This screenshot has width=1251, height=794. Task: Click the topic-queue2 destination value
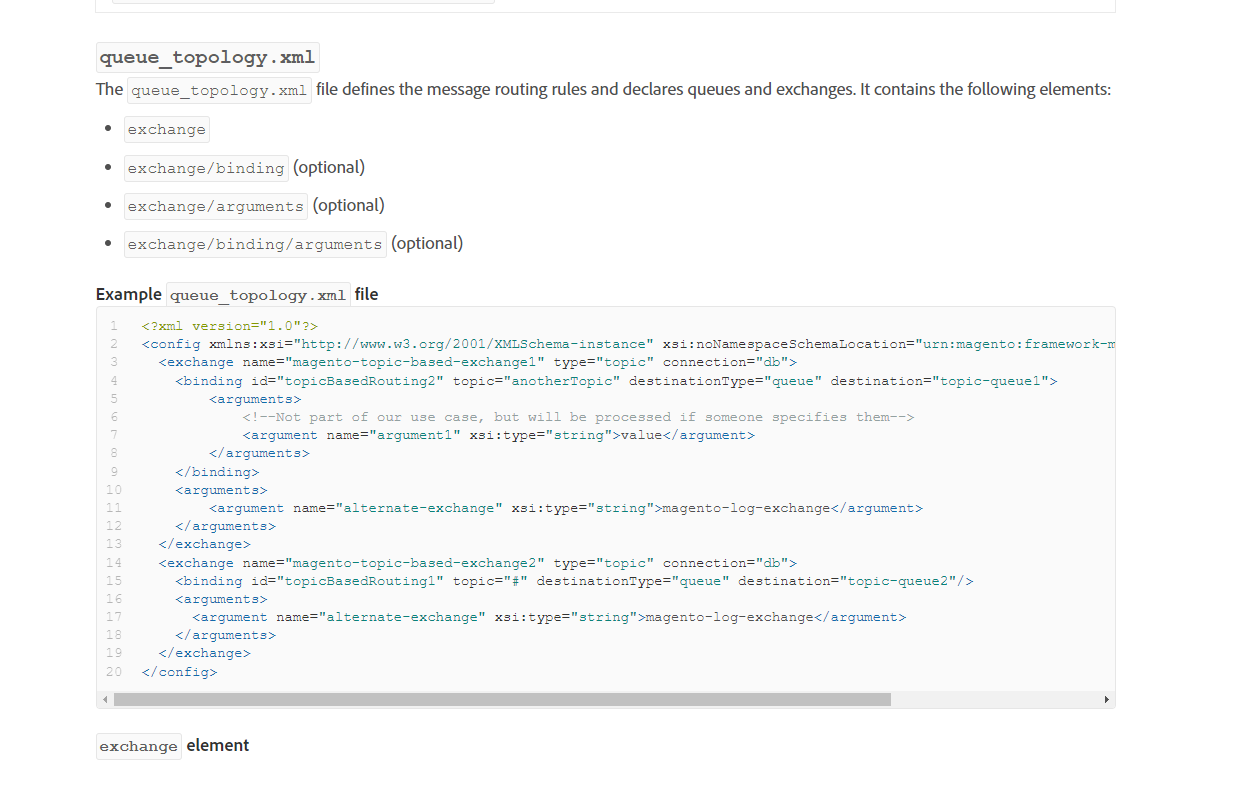[x=899, y=581]
